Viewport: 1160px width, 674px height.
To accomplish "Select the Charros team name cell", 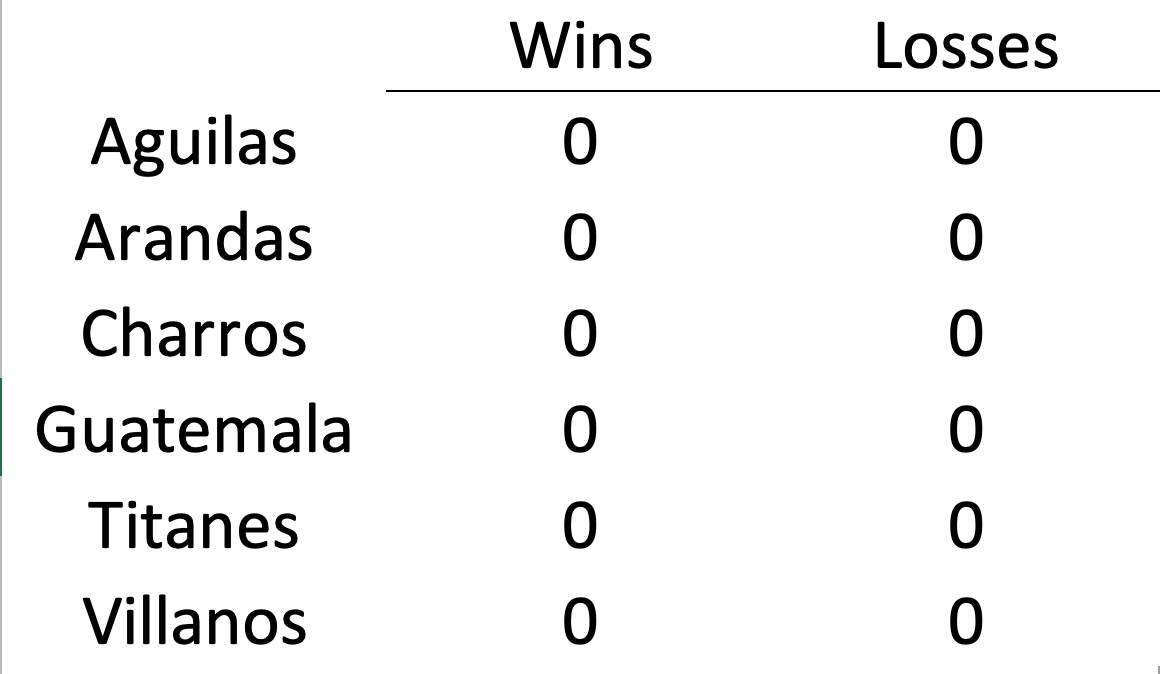I will coord(194,334).
